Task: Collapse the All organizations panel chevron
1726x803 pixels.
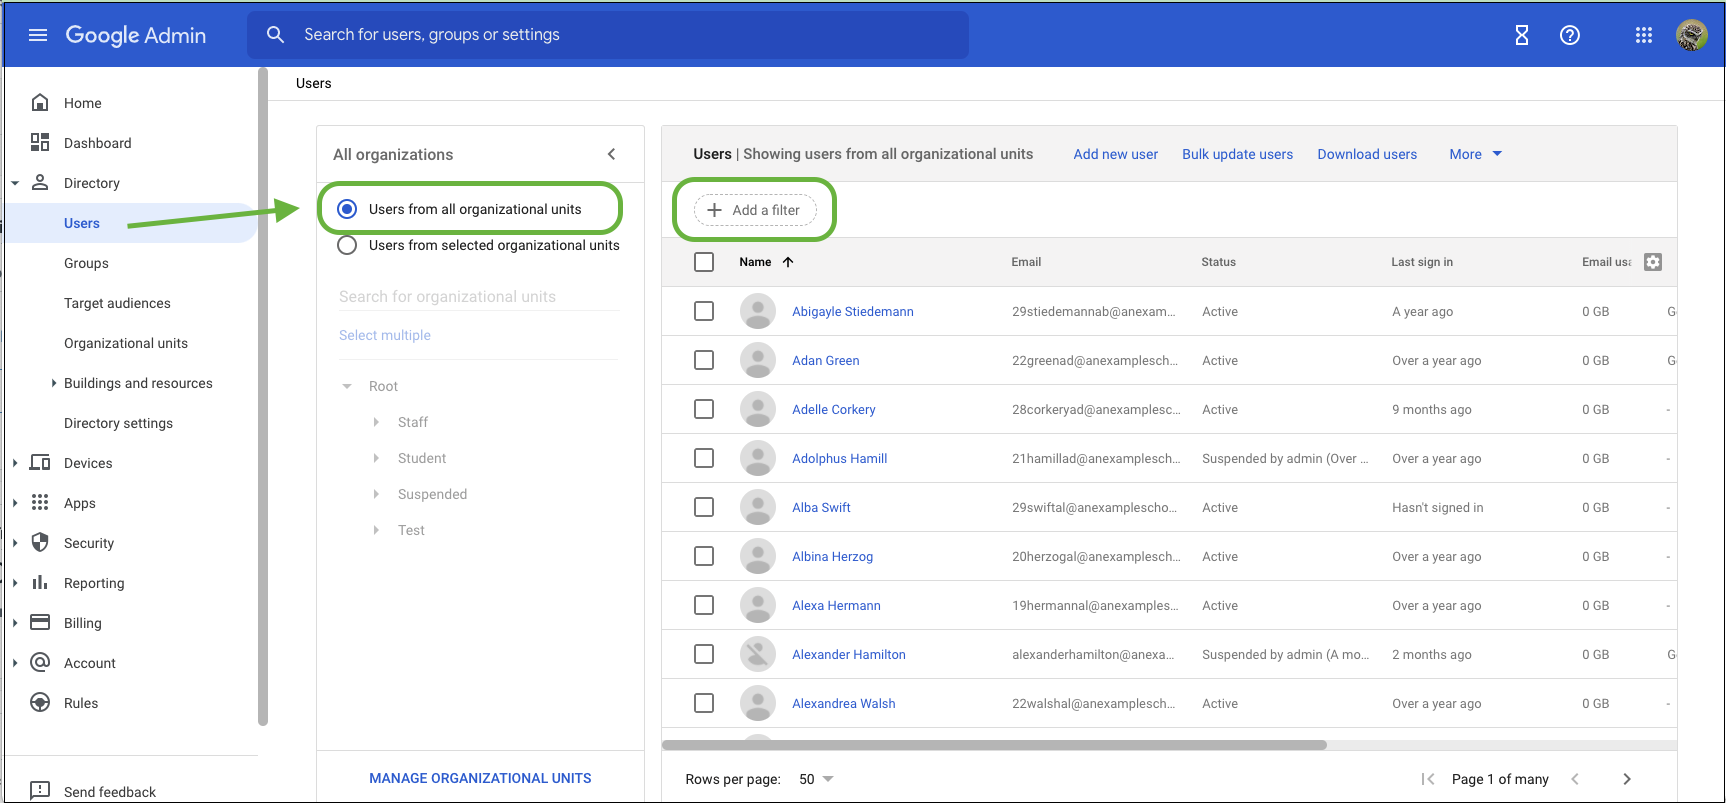Action: [x=612, y=154]
